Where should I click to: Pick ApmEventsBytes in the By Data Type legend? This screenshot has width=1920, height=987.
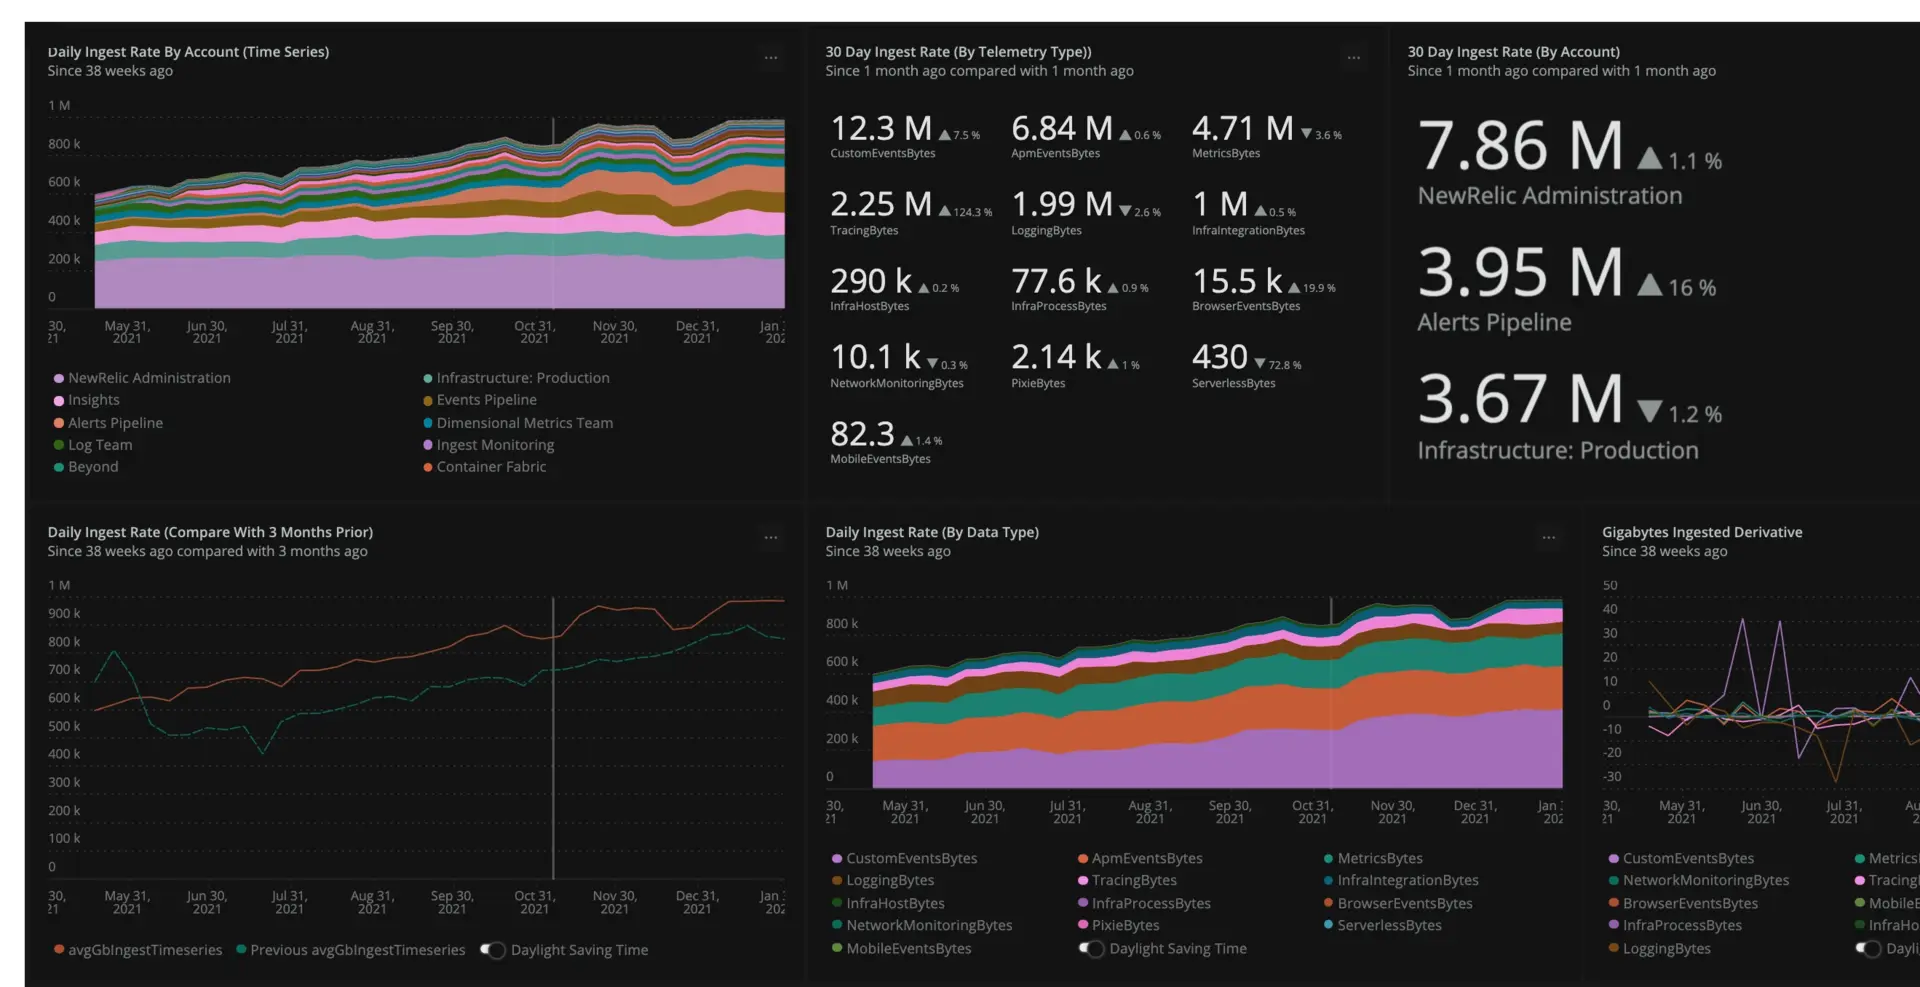1146,858
